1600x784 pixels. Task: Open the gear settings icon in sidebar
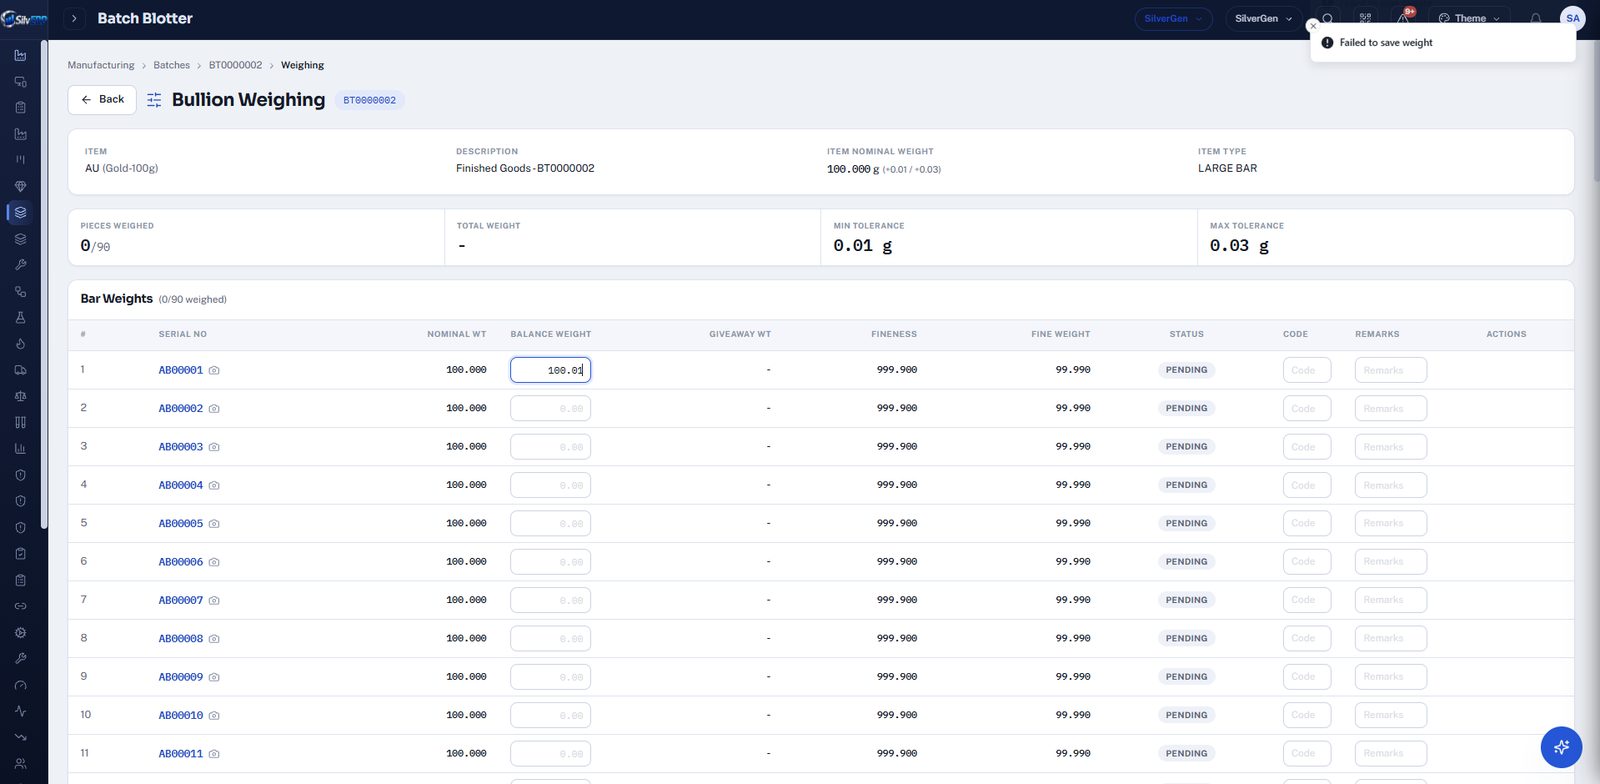(20, 632)
